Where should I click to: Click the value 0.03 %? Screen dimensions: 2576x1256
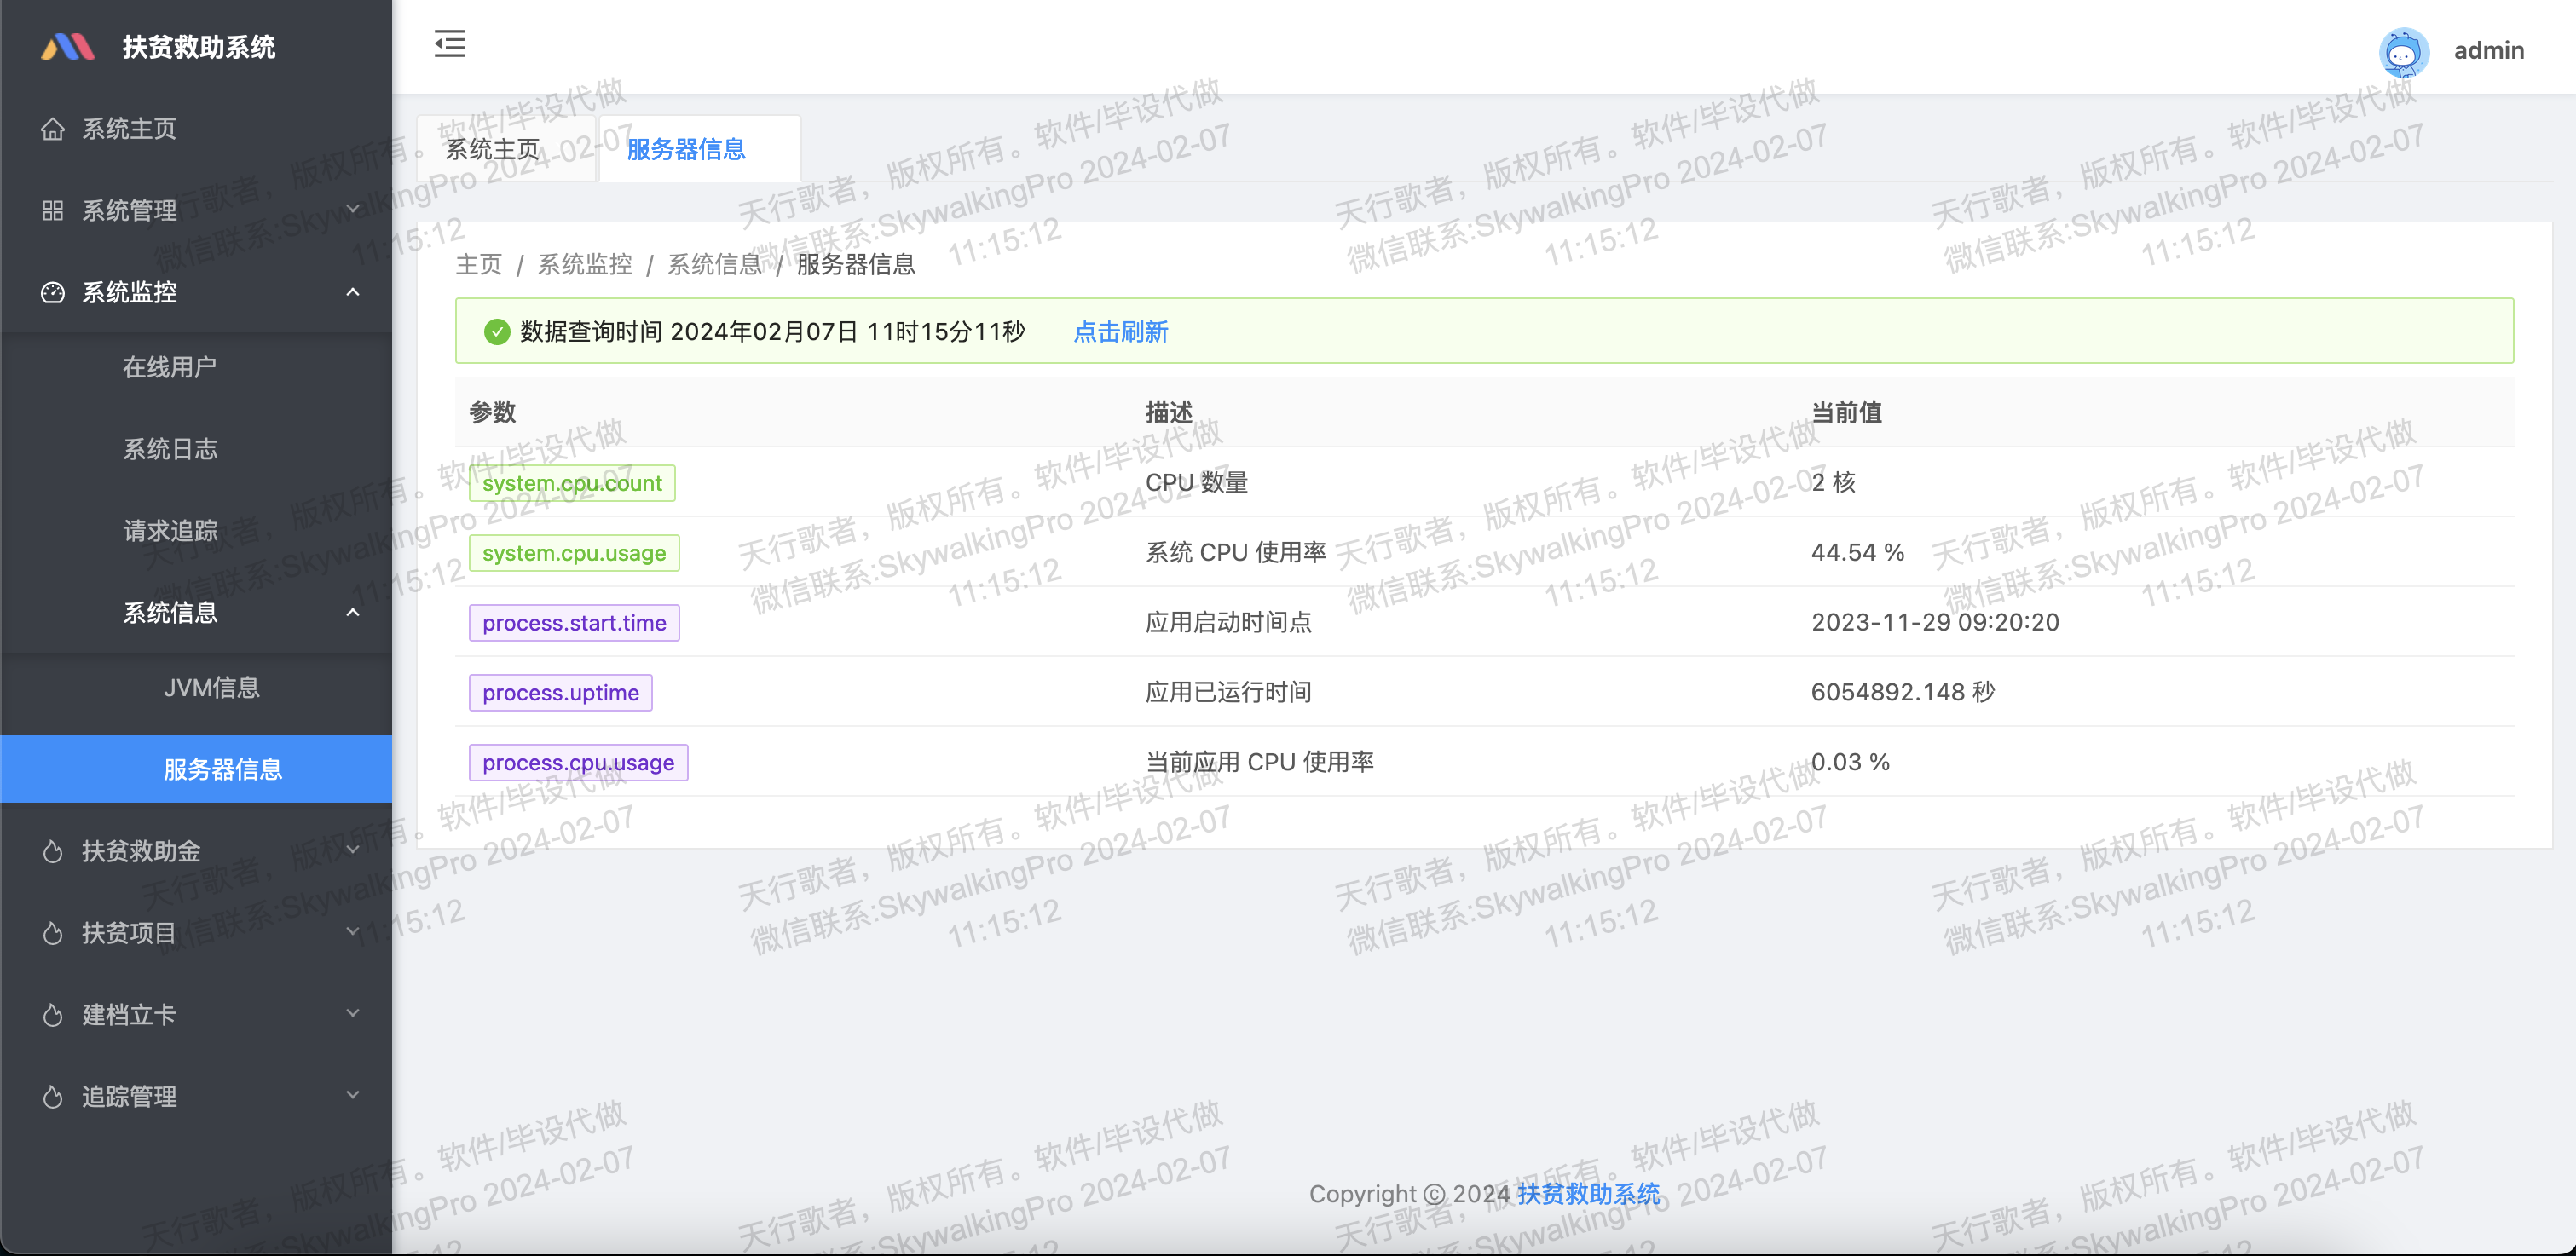(x=1851, y=763)
